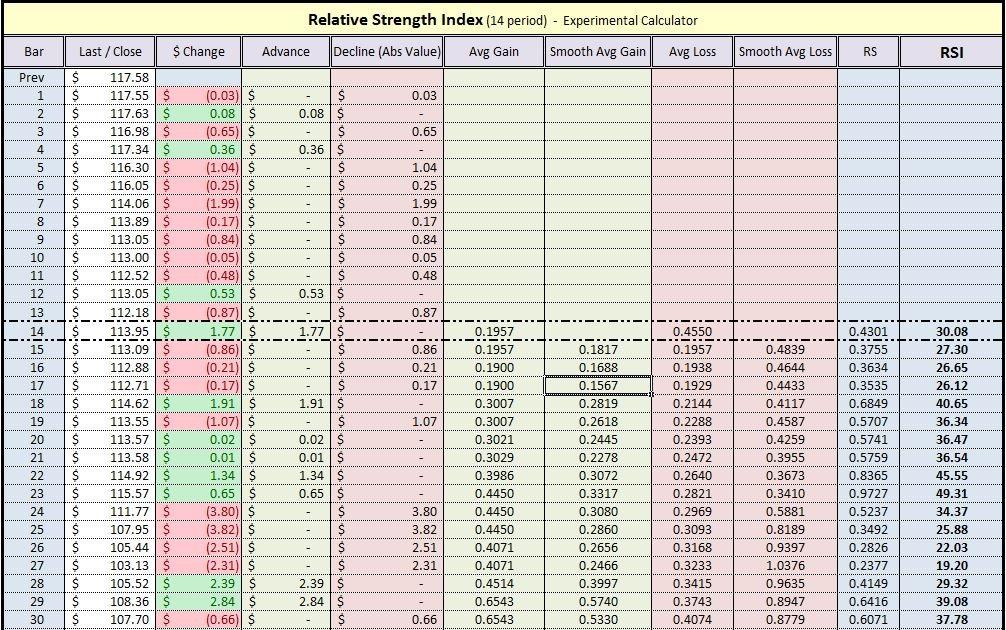Select the Avg Loss value 0.4550
The image size is (1006, 630).
[692, 332]
